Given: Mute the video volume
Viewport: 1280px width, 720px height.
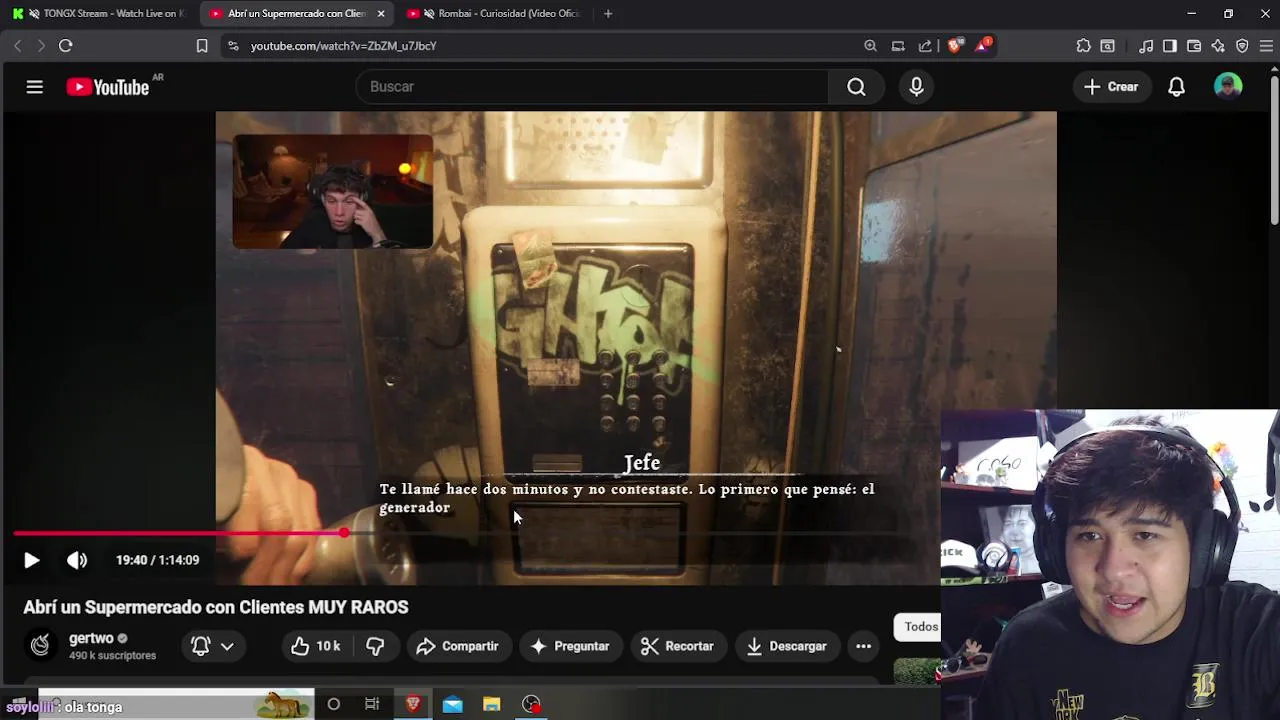Looking at the screenshot, I should click(77, 560).
